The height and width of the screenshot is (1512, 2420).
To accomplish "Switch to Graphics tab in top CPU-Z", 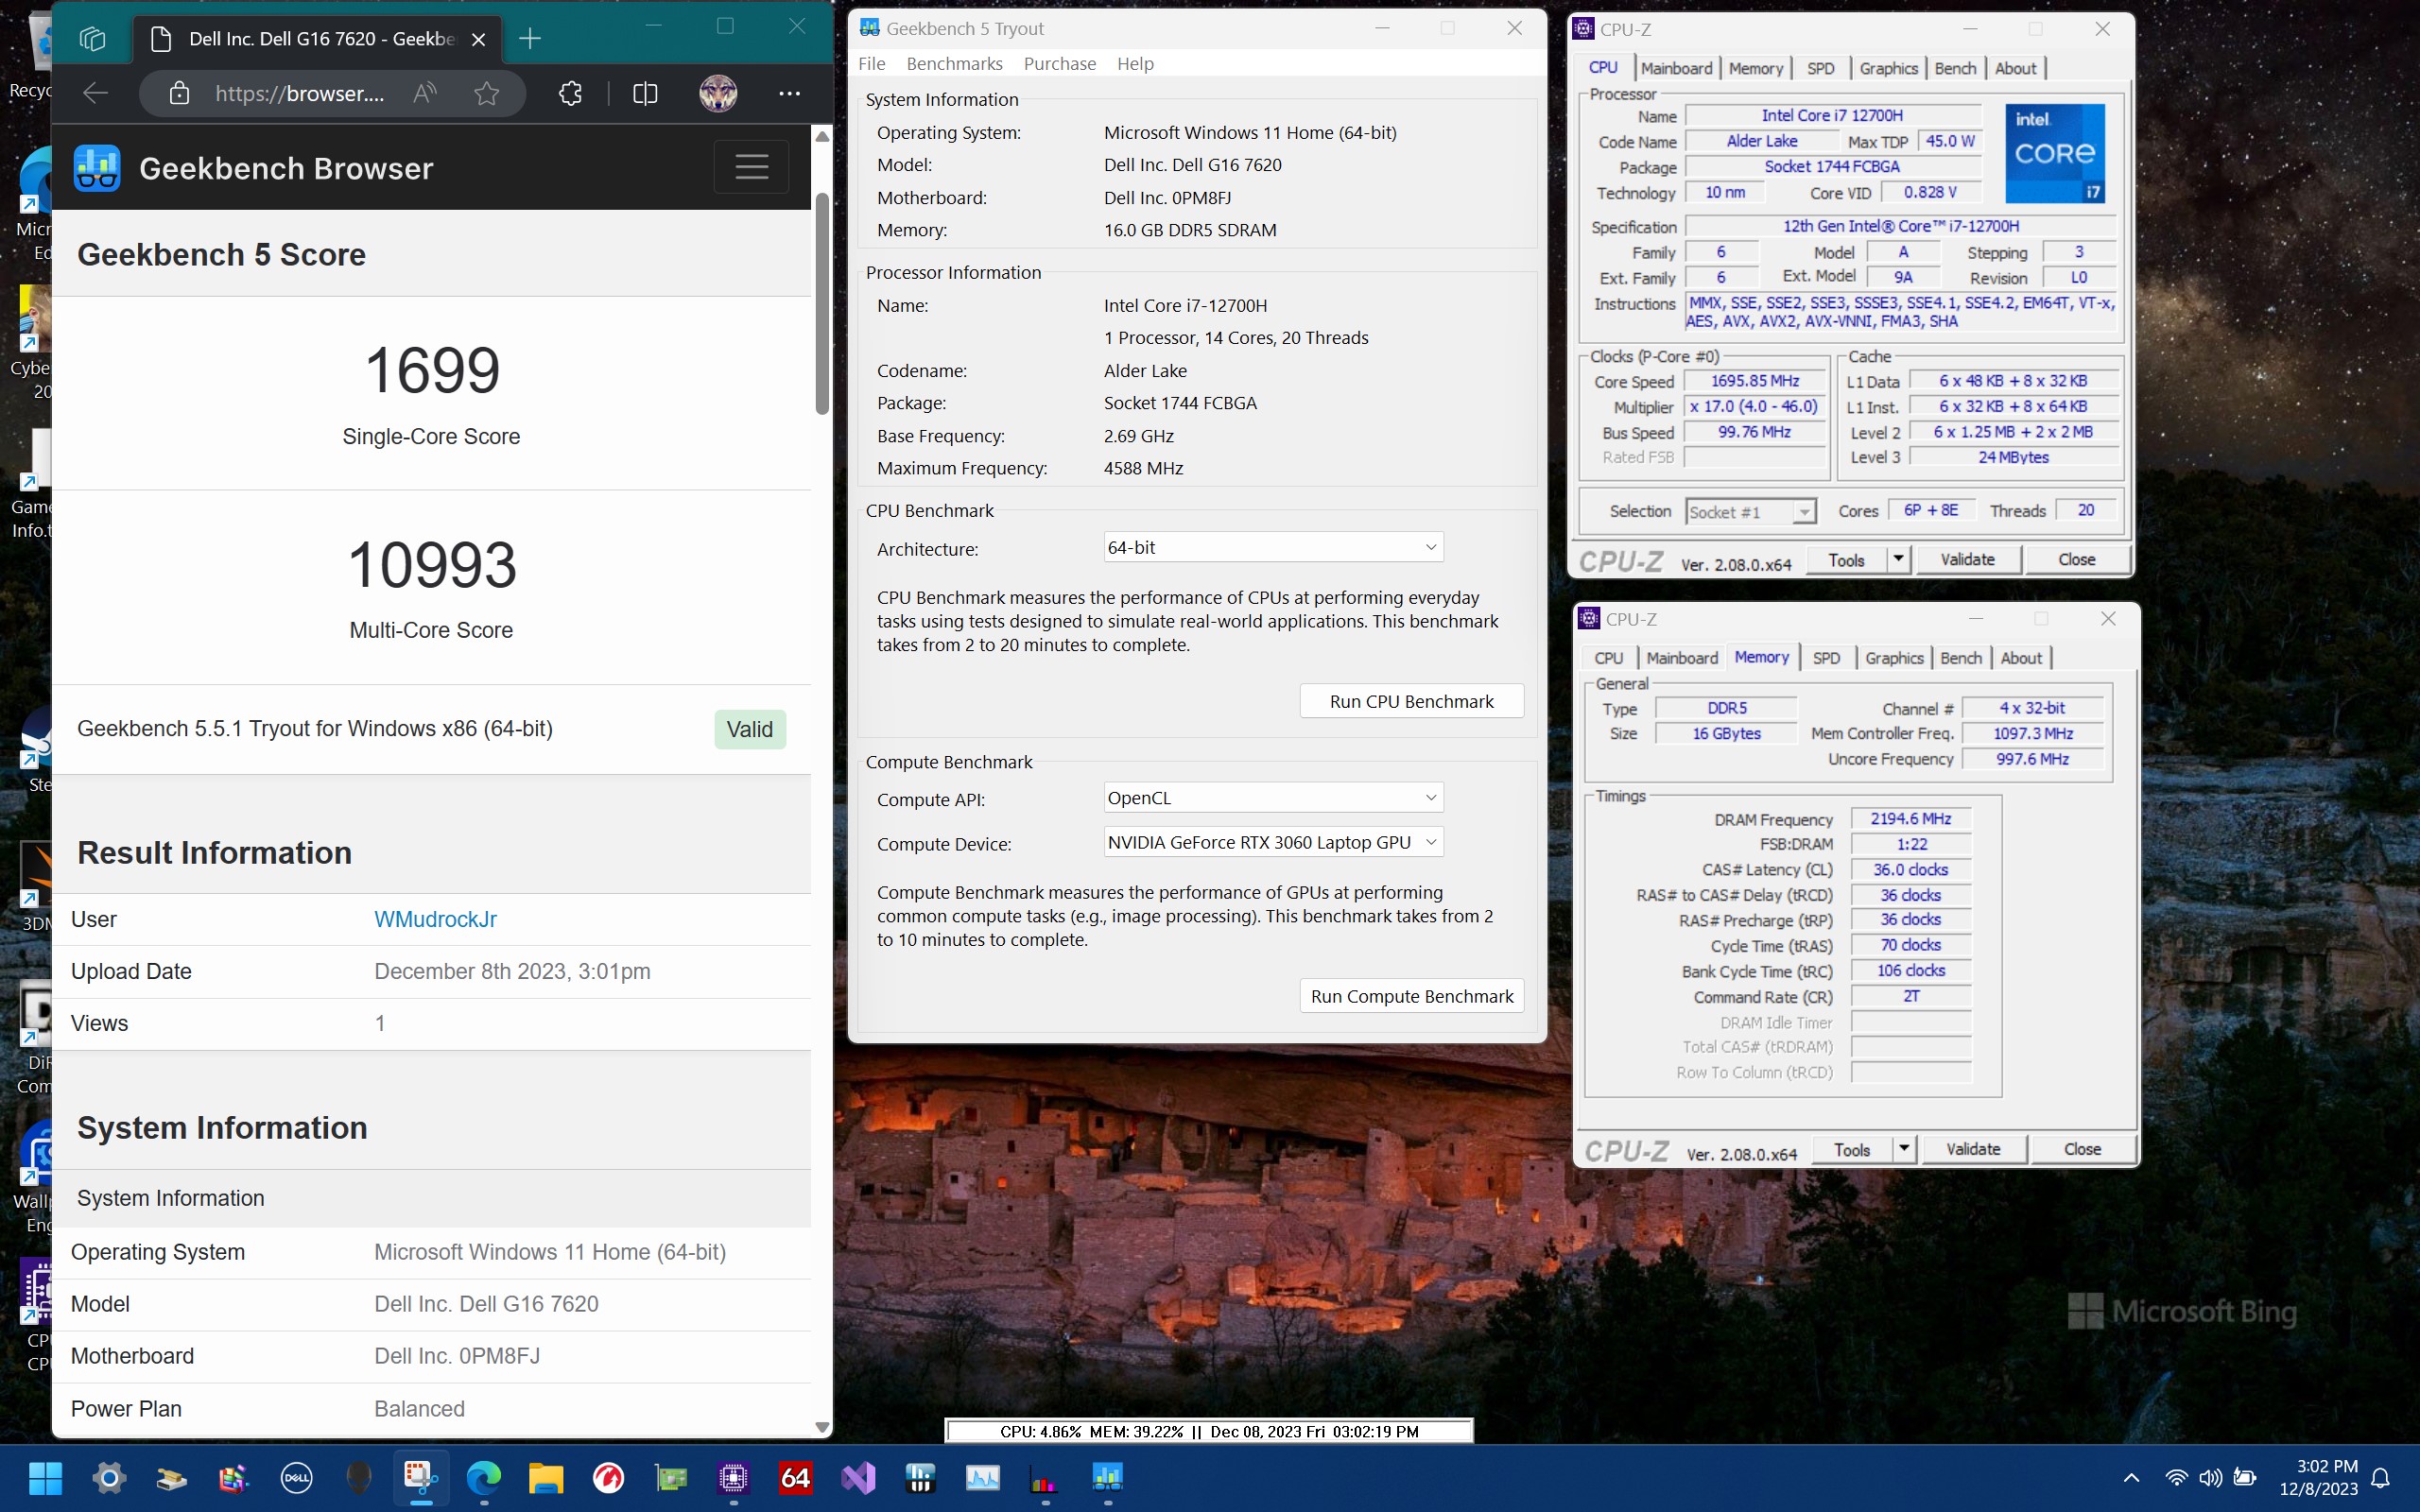I will pyautogui.click(x=1888, y=68).
